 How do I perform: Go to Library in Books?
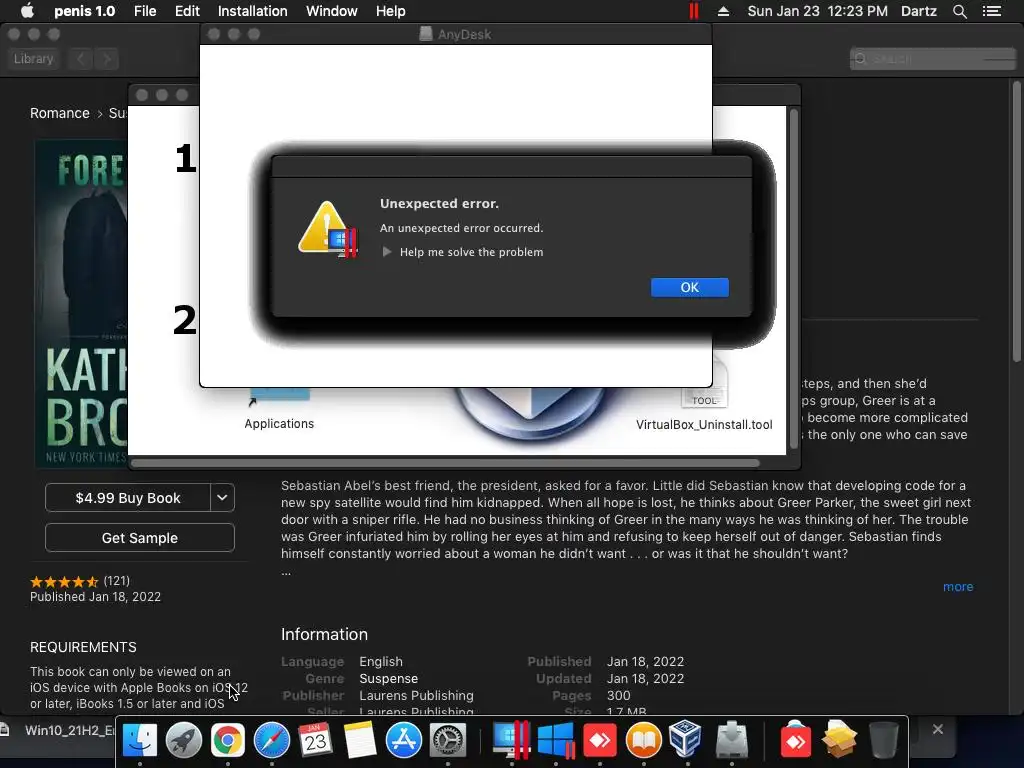(x=33, y=59)
